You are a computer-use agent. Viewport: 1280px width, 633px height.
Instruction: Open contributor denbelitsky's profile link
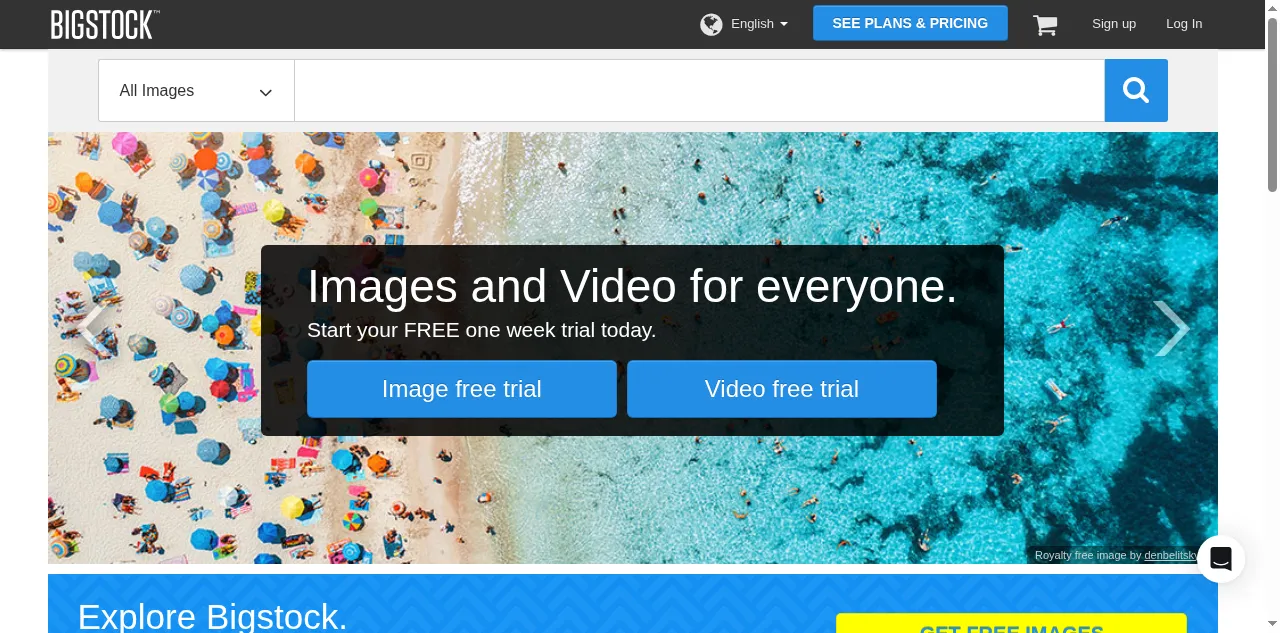[x=1171, y=555]
